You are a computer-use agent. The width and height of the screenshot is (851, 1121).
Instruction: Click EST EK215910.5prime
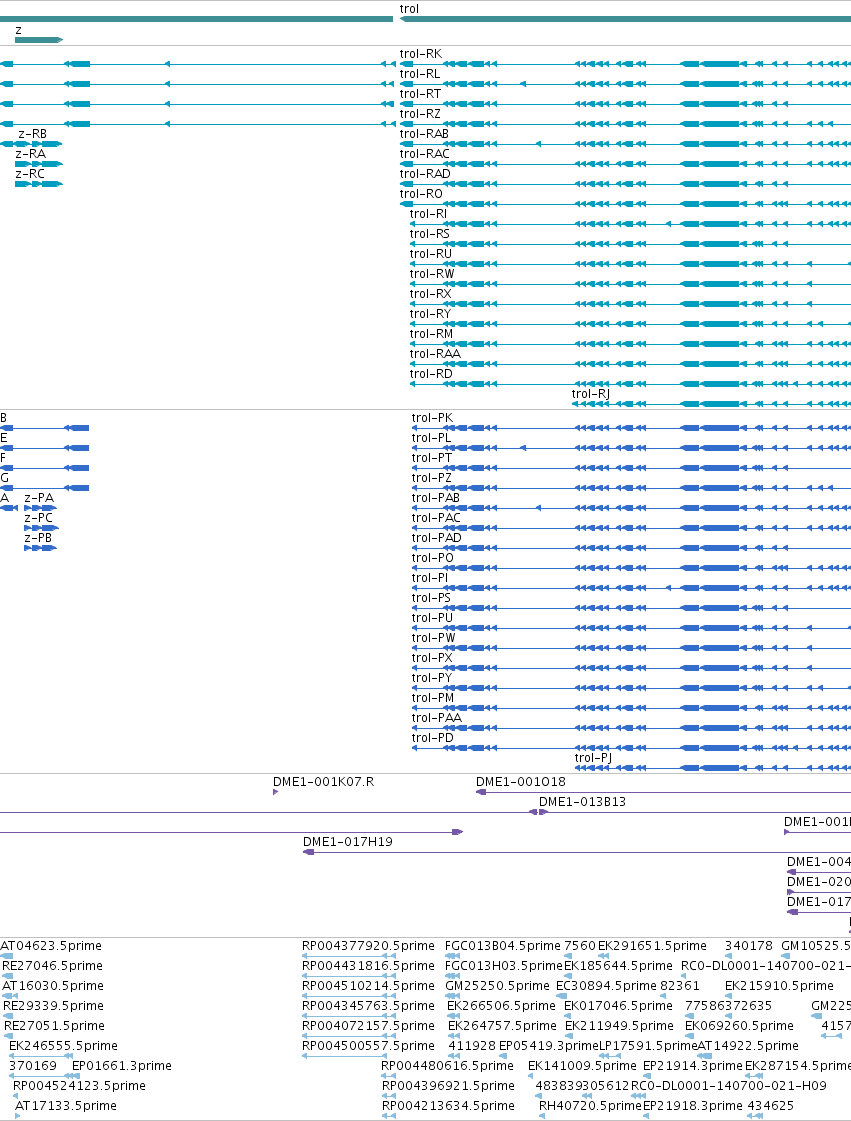[x=779, y=986]
